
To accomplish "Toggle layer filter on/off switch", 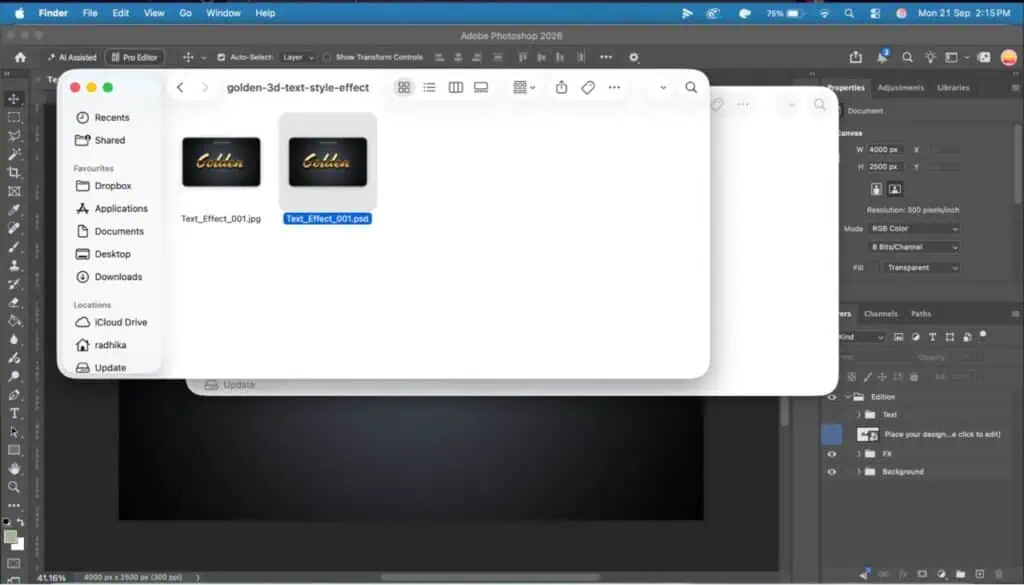I will (983, 336).
